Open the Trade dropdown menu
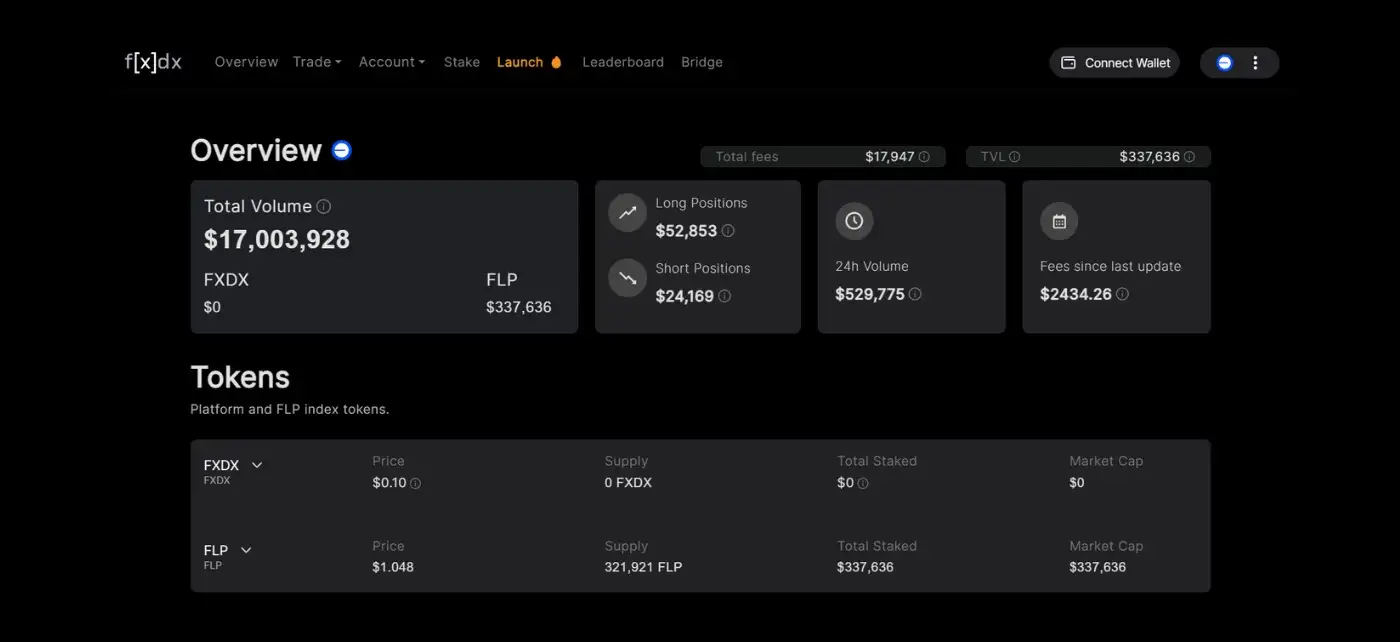The image size is (1400, 642). (x=316, y=62)
